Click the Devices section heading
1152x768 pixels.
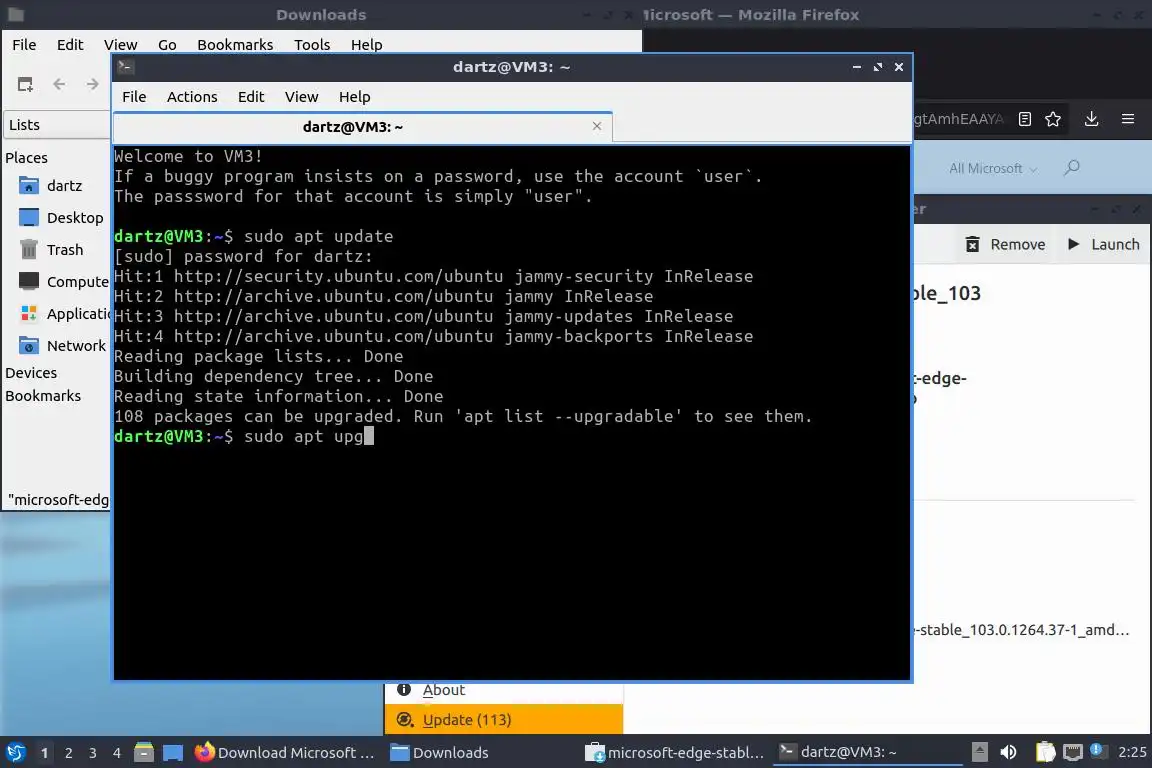(31, 373)
